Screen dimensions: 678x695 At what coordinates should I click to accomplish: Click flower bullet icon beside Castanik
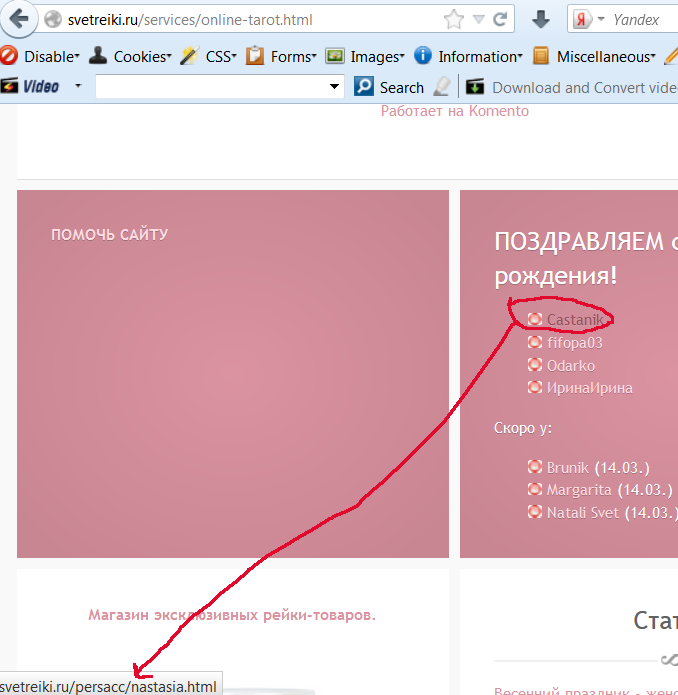pyautogui.click(x=535, y=319)
